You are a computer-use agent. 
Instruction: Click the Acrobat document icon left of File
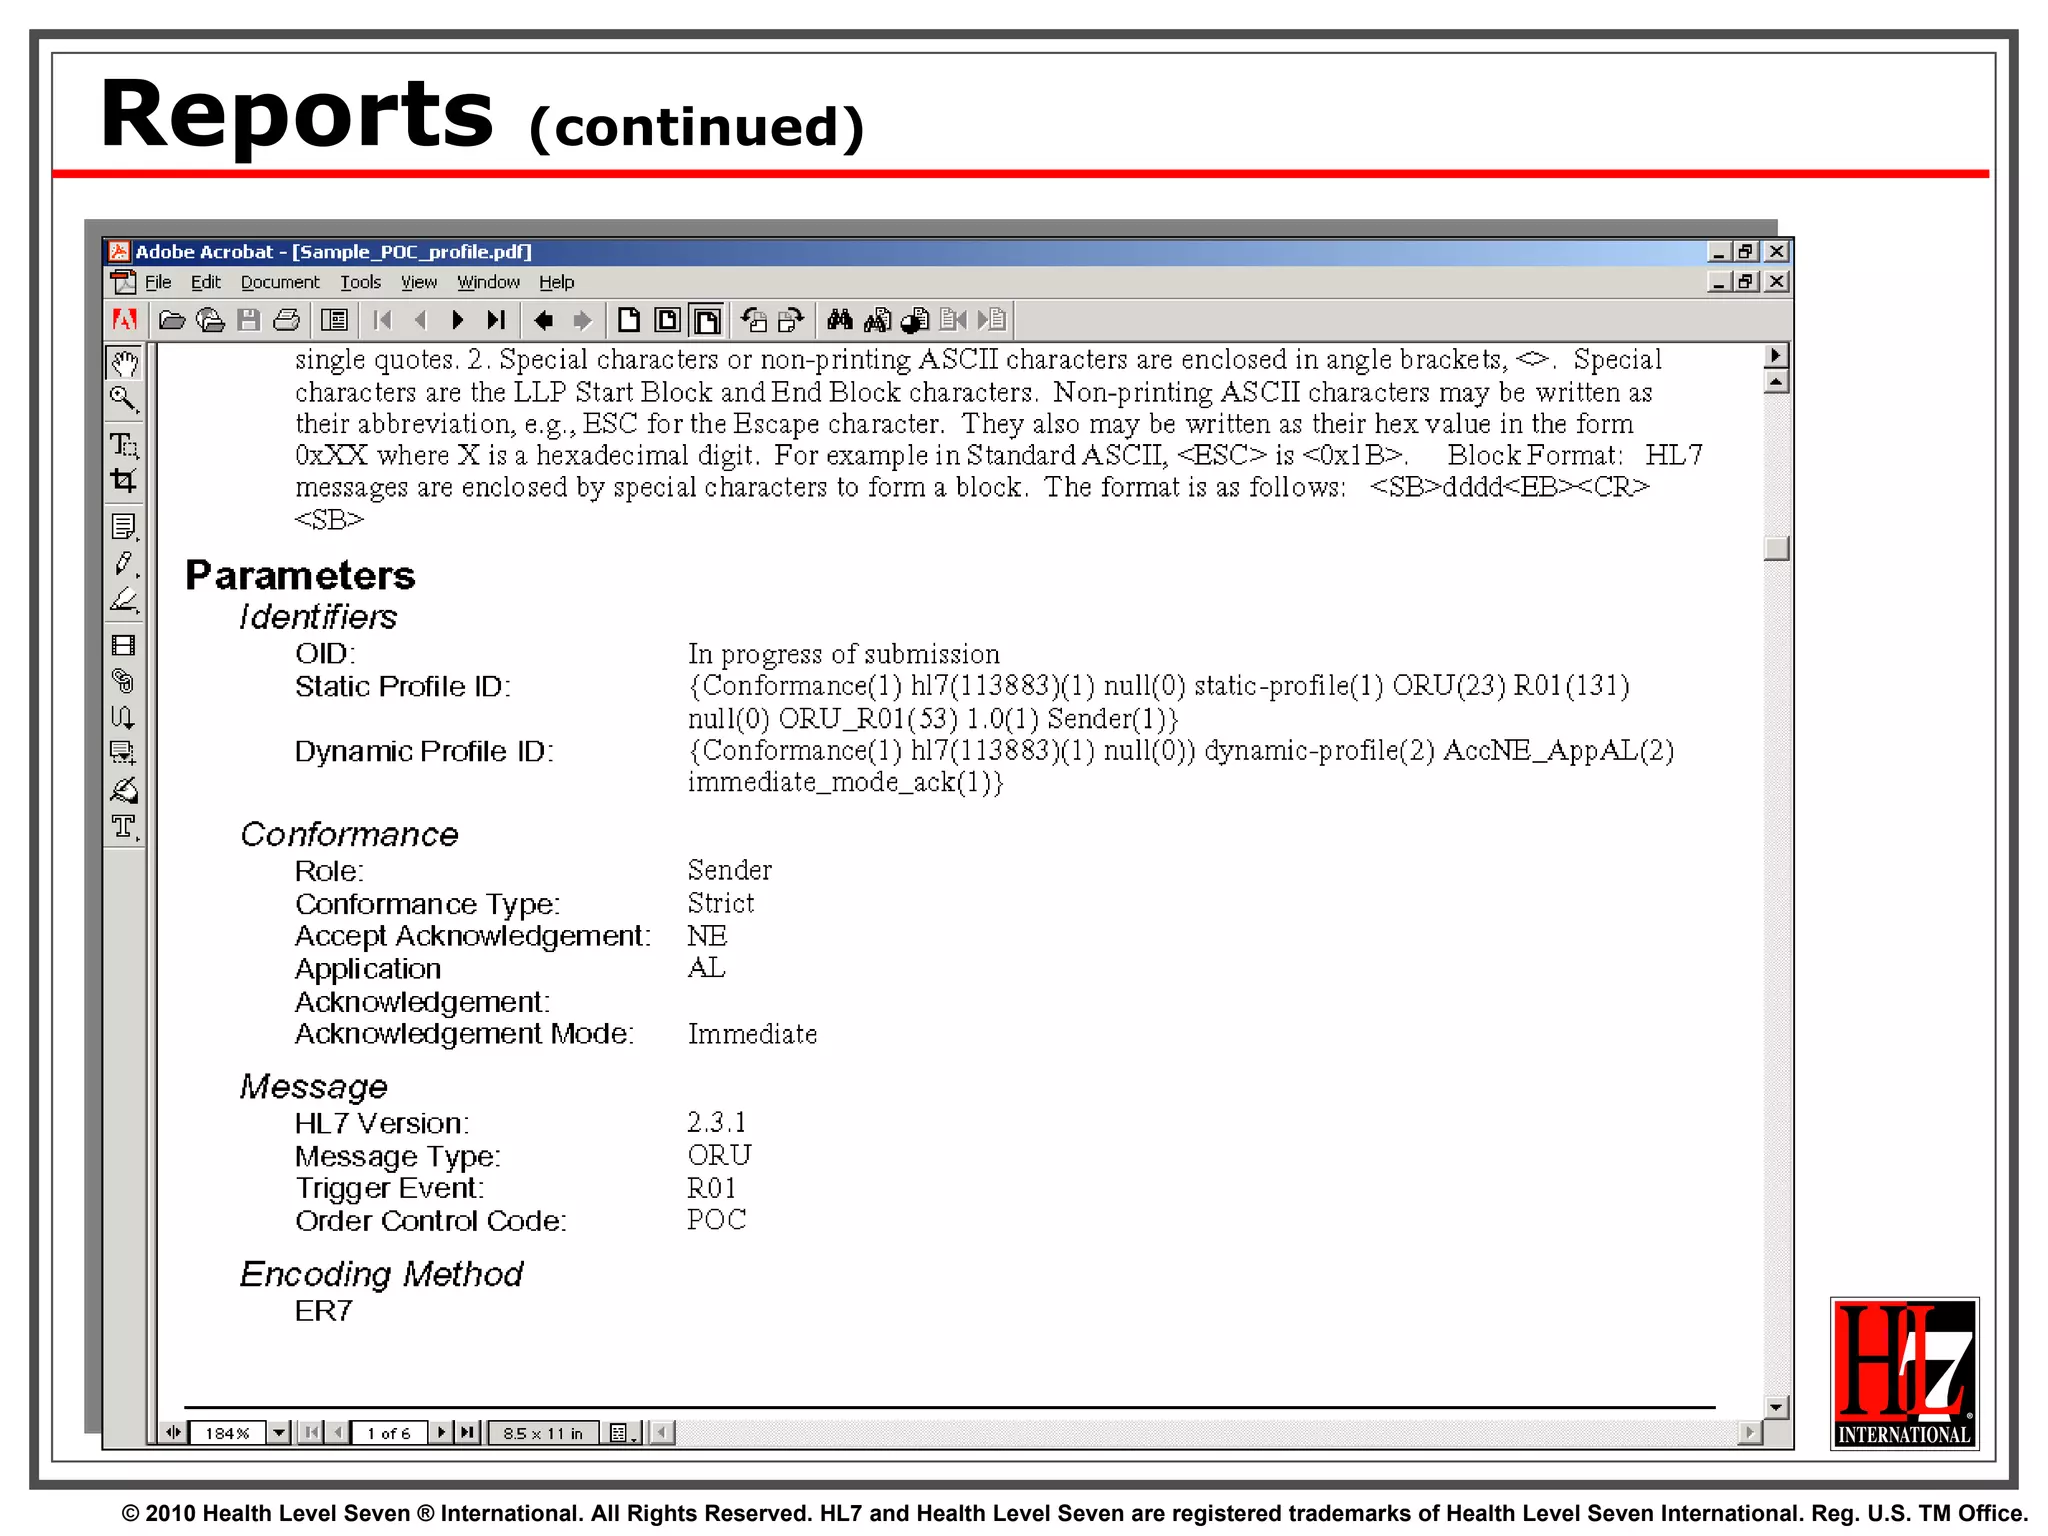pyautogui.click(x=123, y=282)
